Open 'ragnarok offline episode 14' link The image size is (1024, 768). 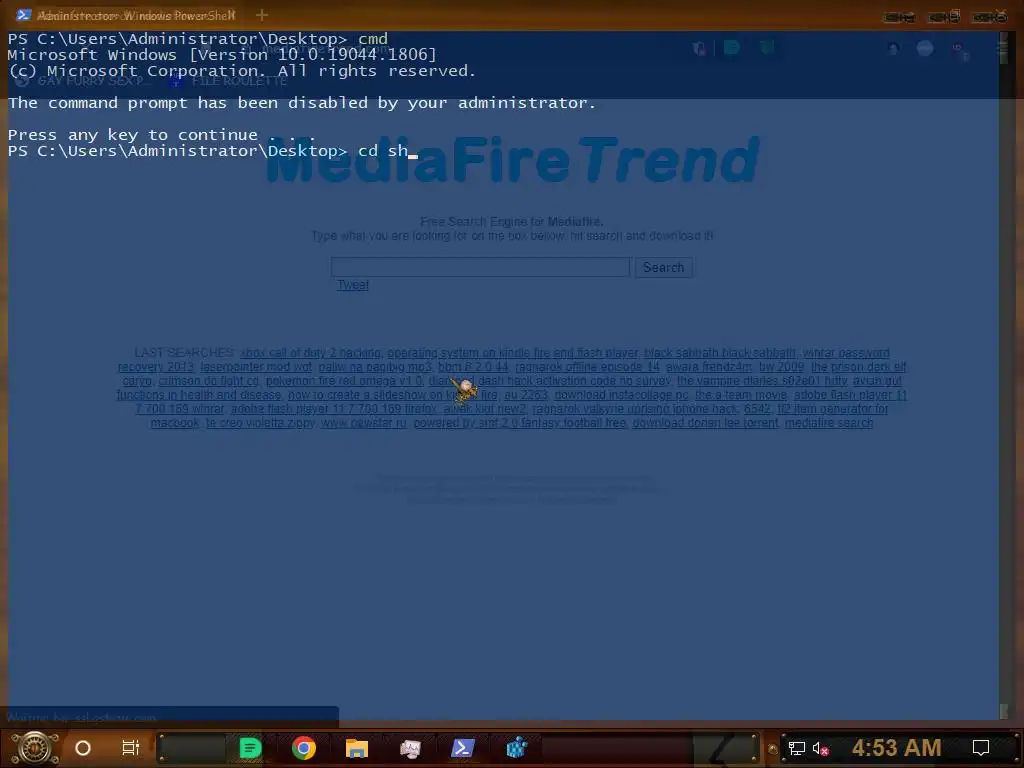(587, 367)
